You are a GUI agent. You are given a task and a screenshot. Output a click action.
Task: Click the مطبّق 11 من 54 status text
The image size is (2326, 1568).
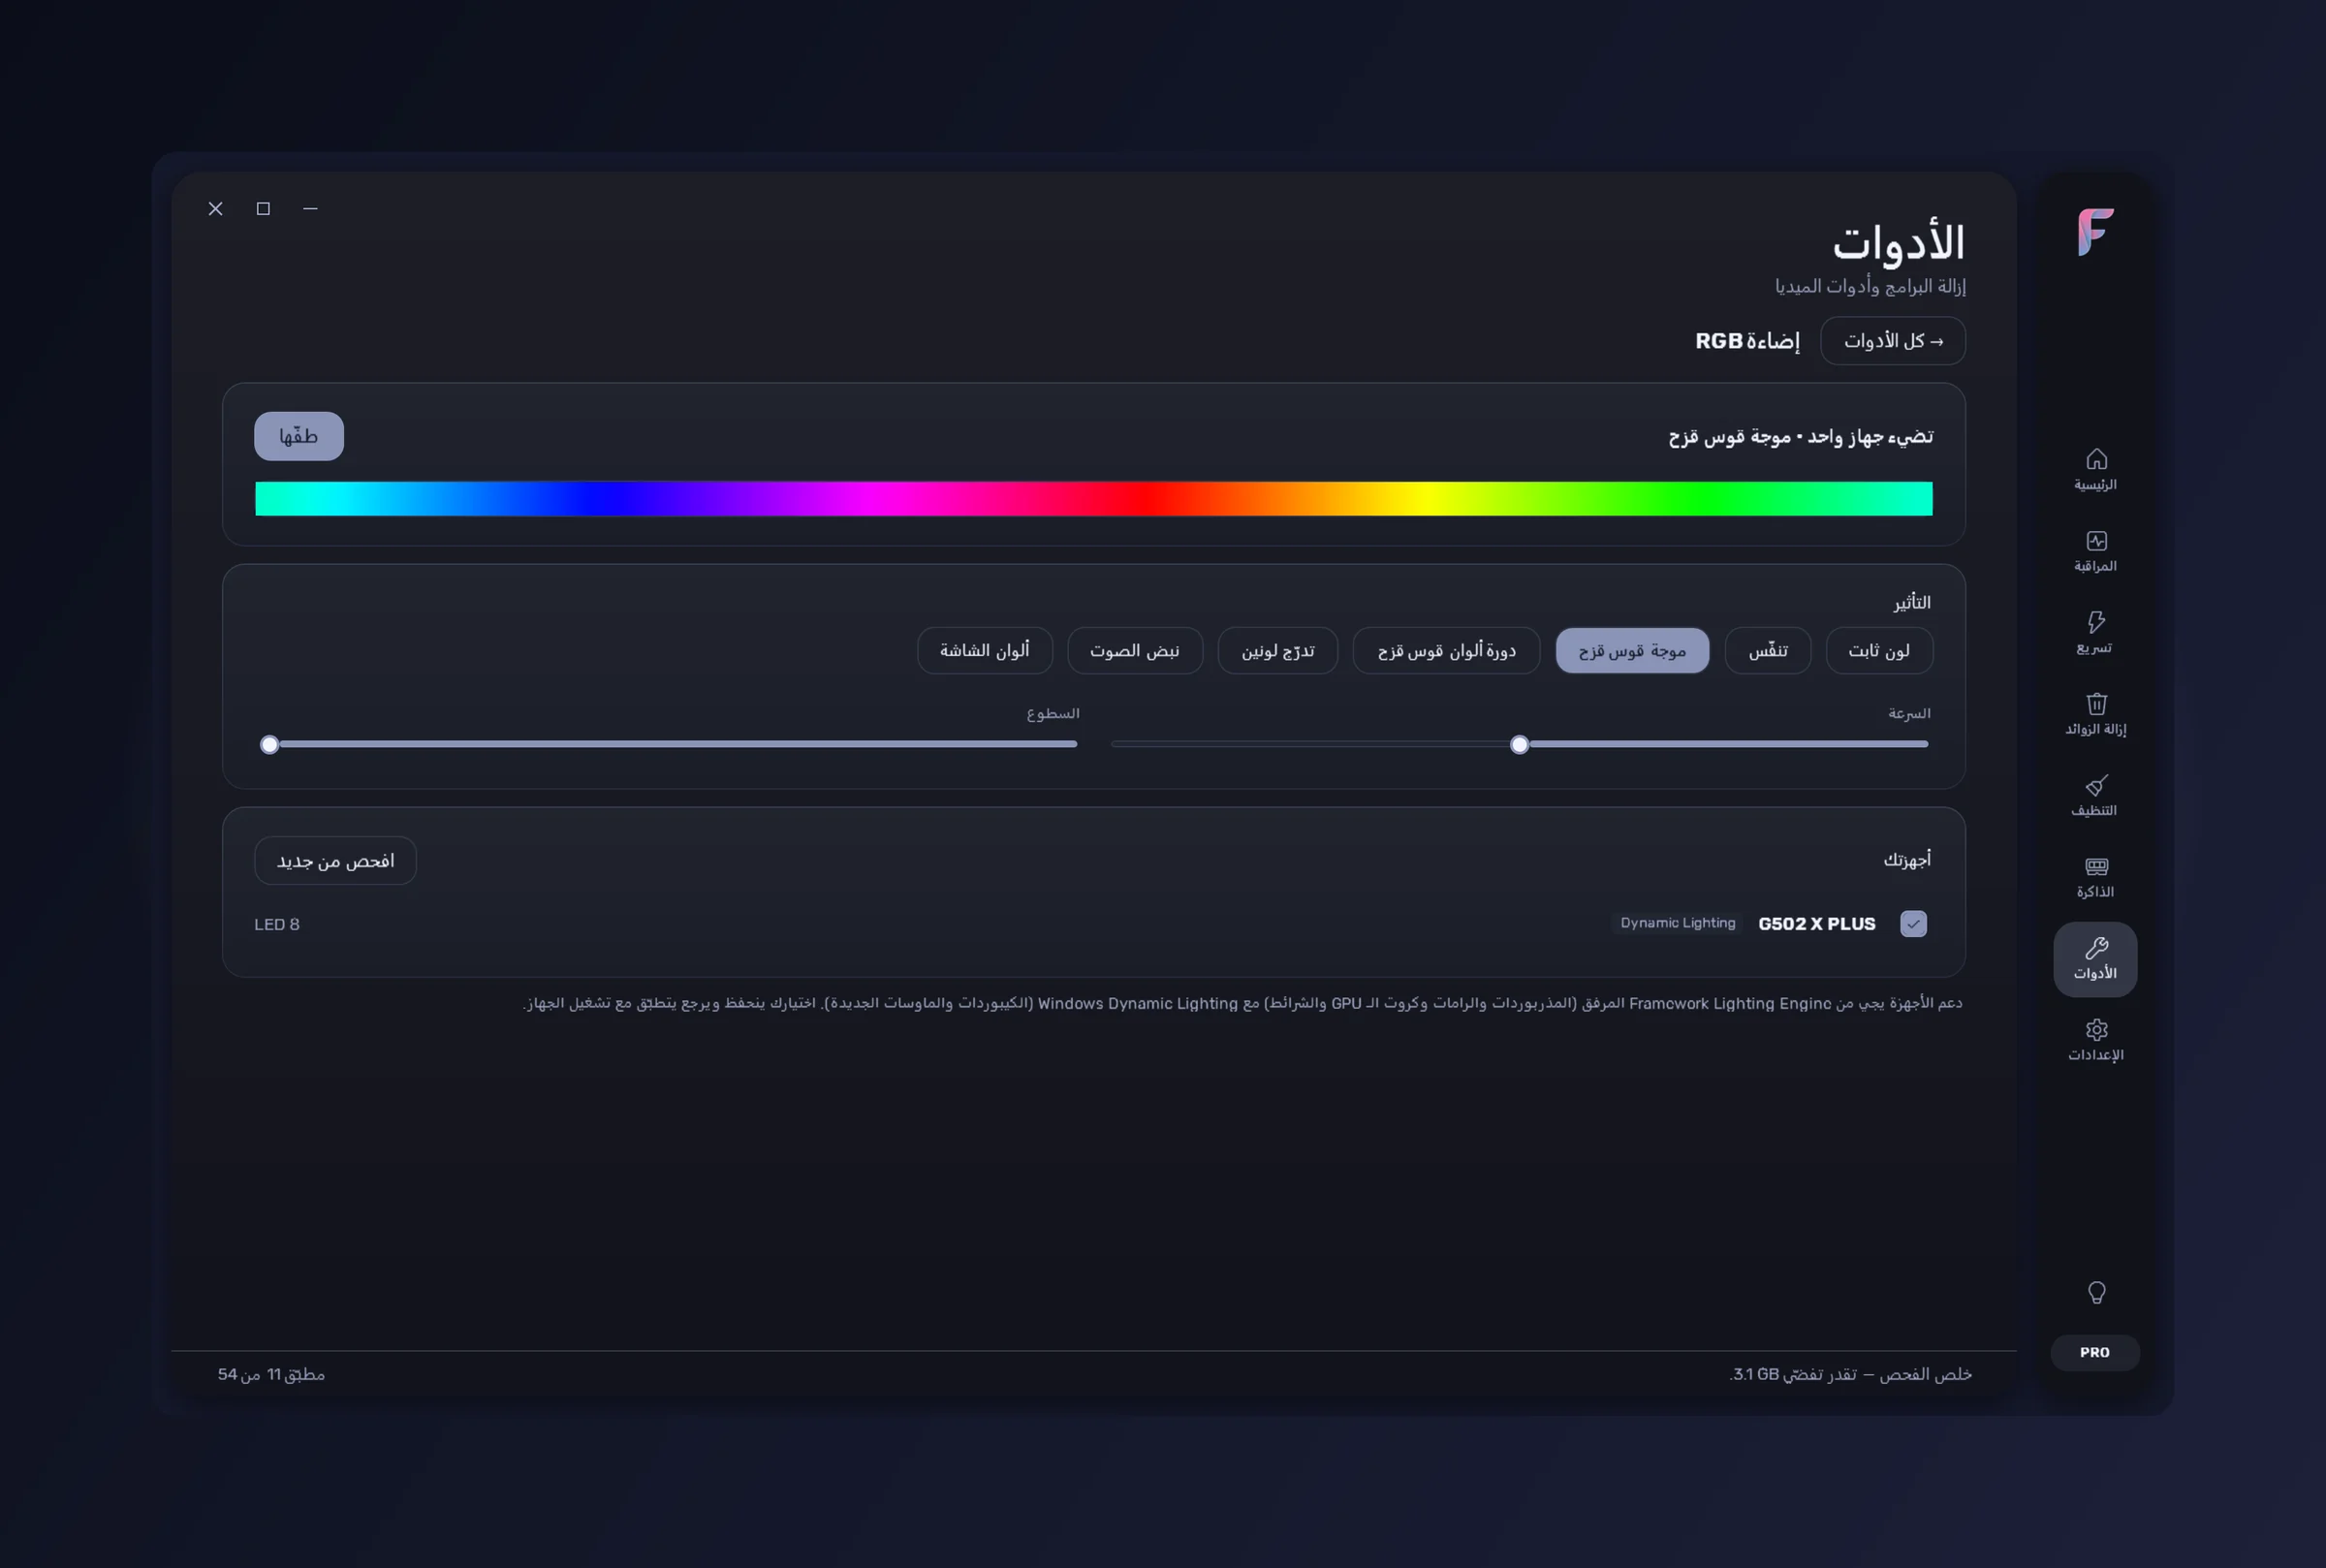click(271, 1374)
